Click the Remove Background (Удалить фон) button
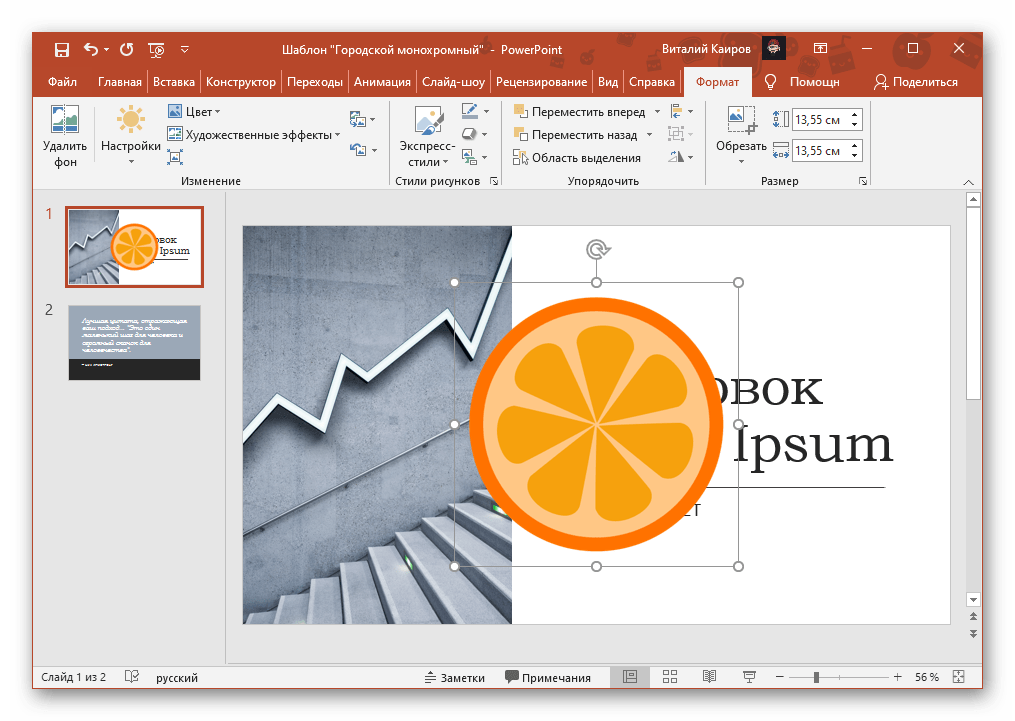Image resolution: width=1015 pixels, height=721 pixels. click(65, 135)
